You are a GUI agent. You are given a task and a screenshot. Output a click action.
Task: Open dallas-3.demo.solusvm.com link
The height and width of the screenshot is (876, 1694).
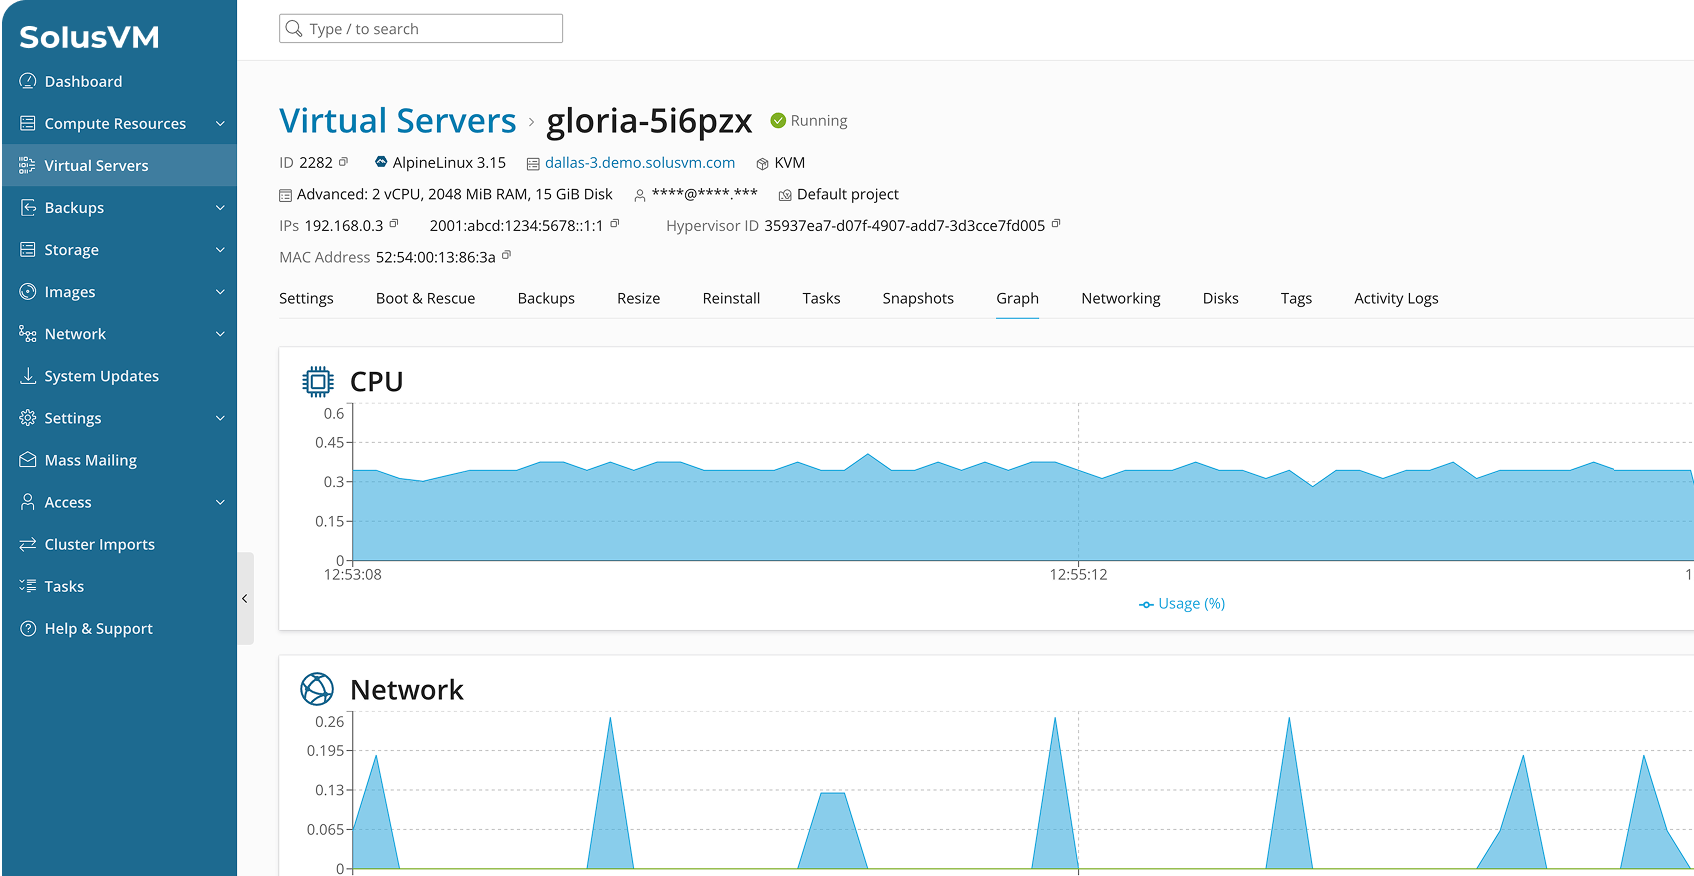639,163
